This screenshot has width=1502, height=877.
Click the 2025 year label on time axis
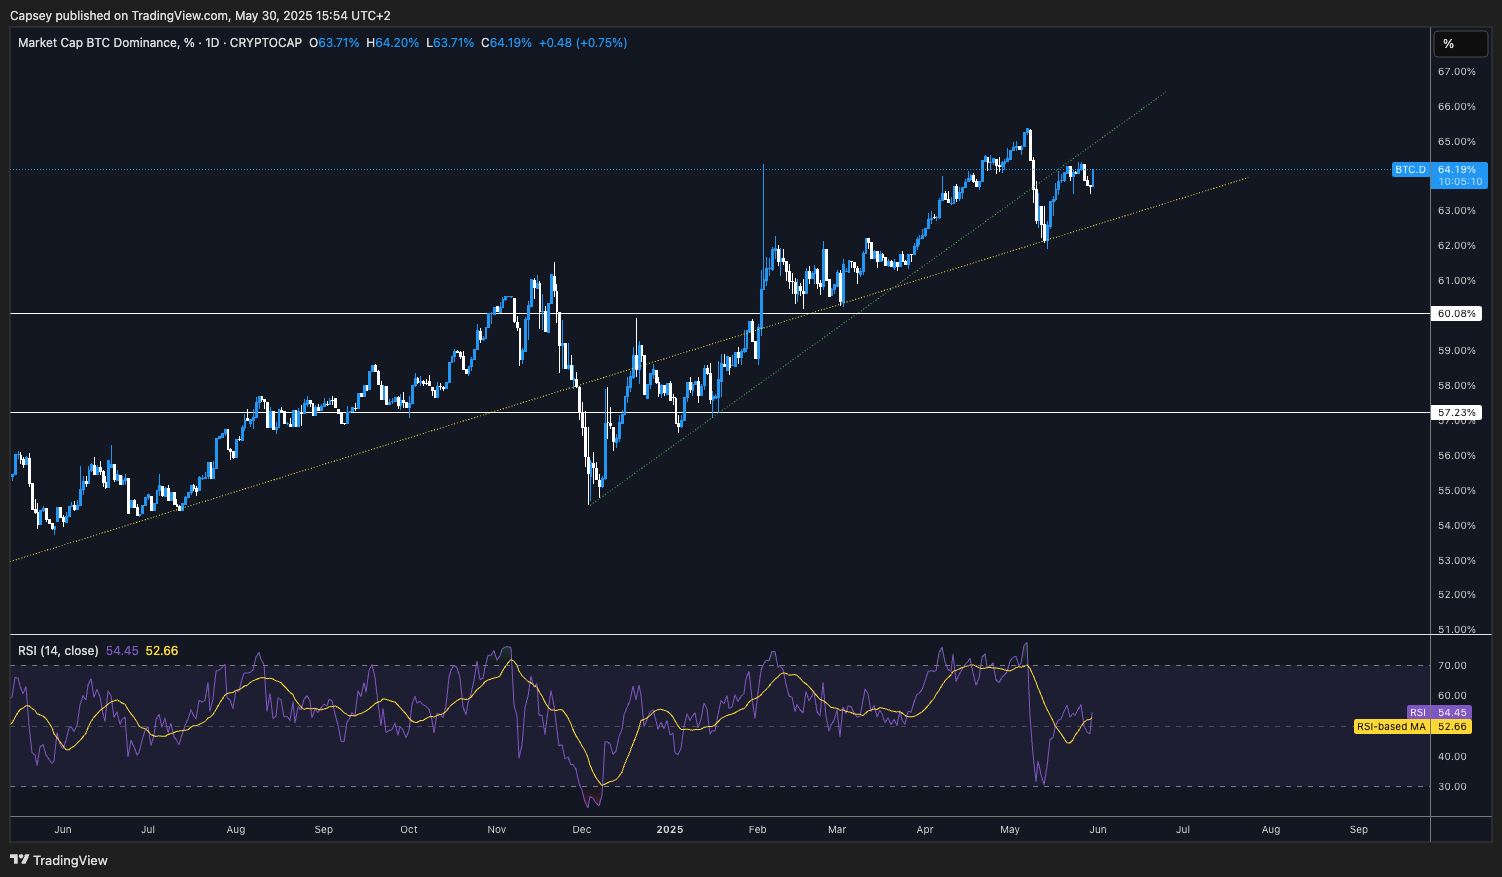click(x=670, y=829)
